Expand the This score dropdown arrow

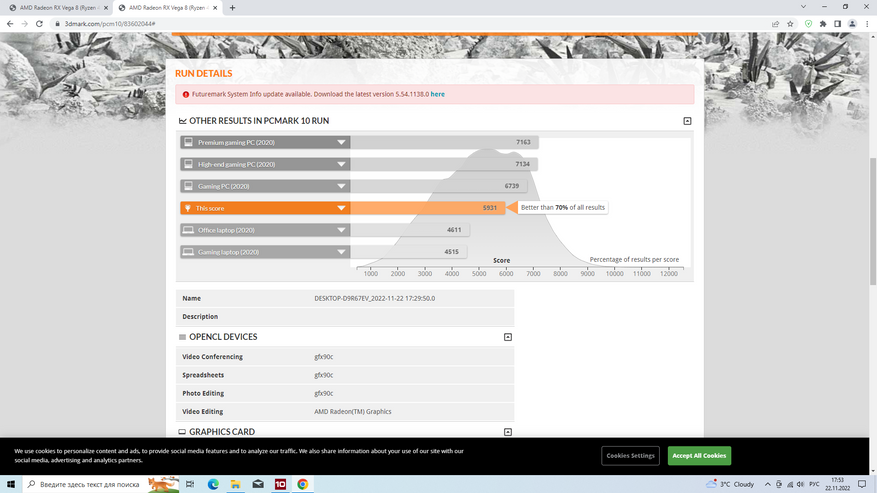(341, 208)
